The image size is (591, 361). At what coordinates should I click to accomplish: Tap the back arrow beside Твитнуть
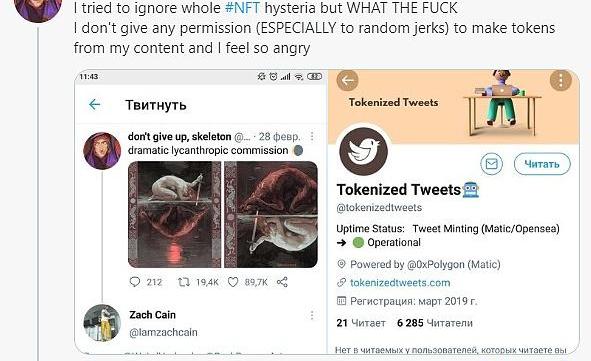95,104
